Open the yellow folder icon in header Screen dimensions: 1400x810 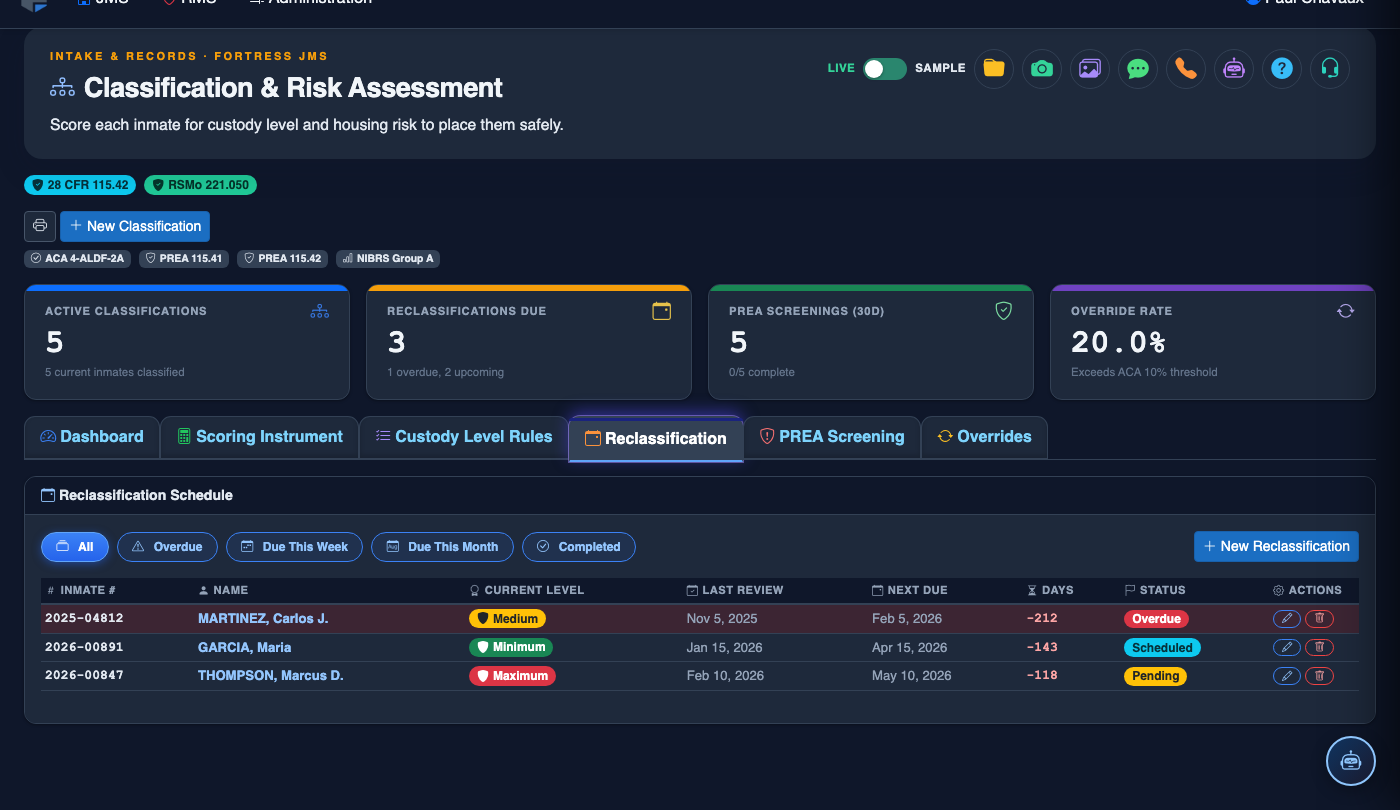(x=994, y=68)
